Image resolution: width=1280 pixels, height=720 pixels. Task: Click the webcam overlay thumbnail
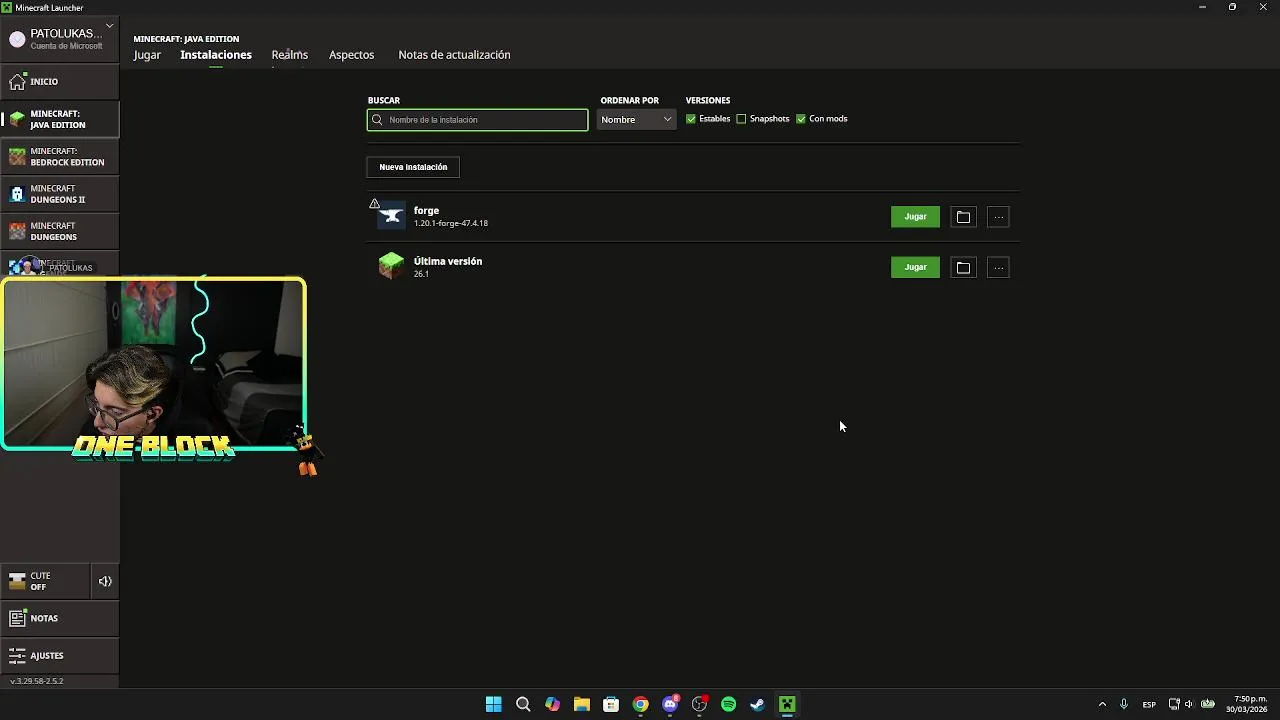(x=154, y=364)
